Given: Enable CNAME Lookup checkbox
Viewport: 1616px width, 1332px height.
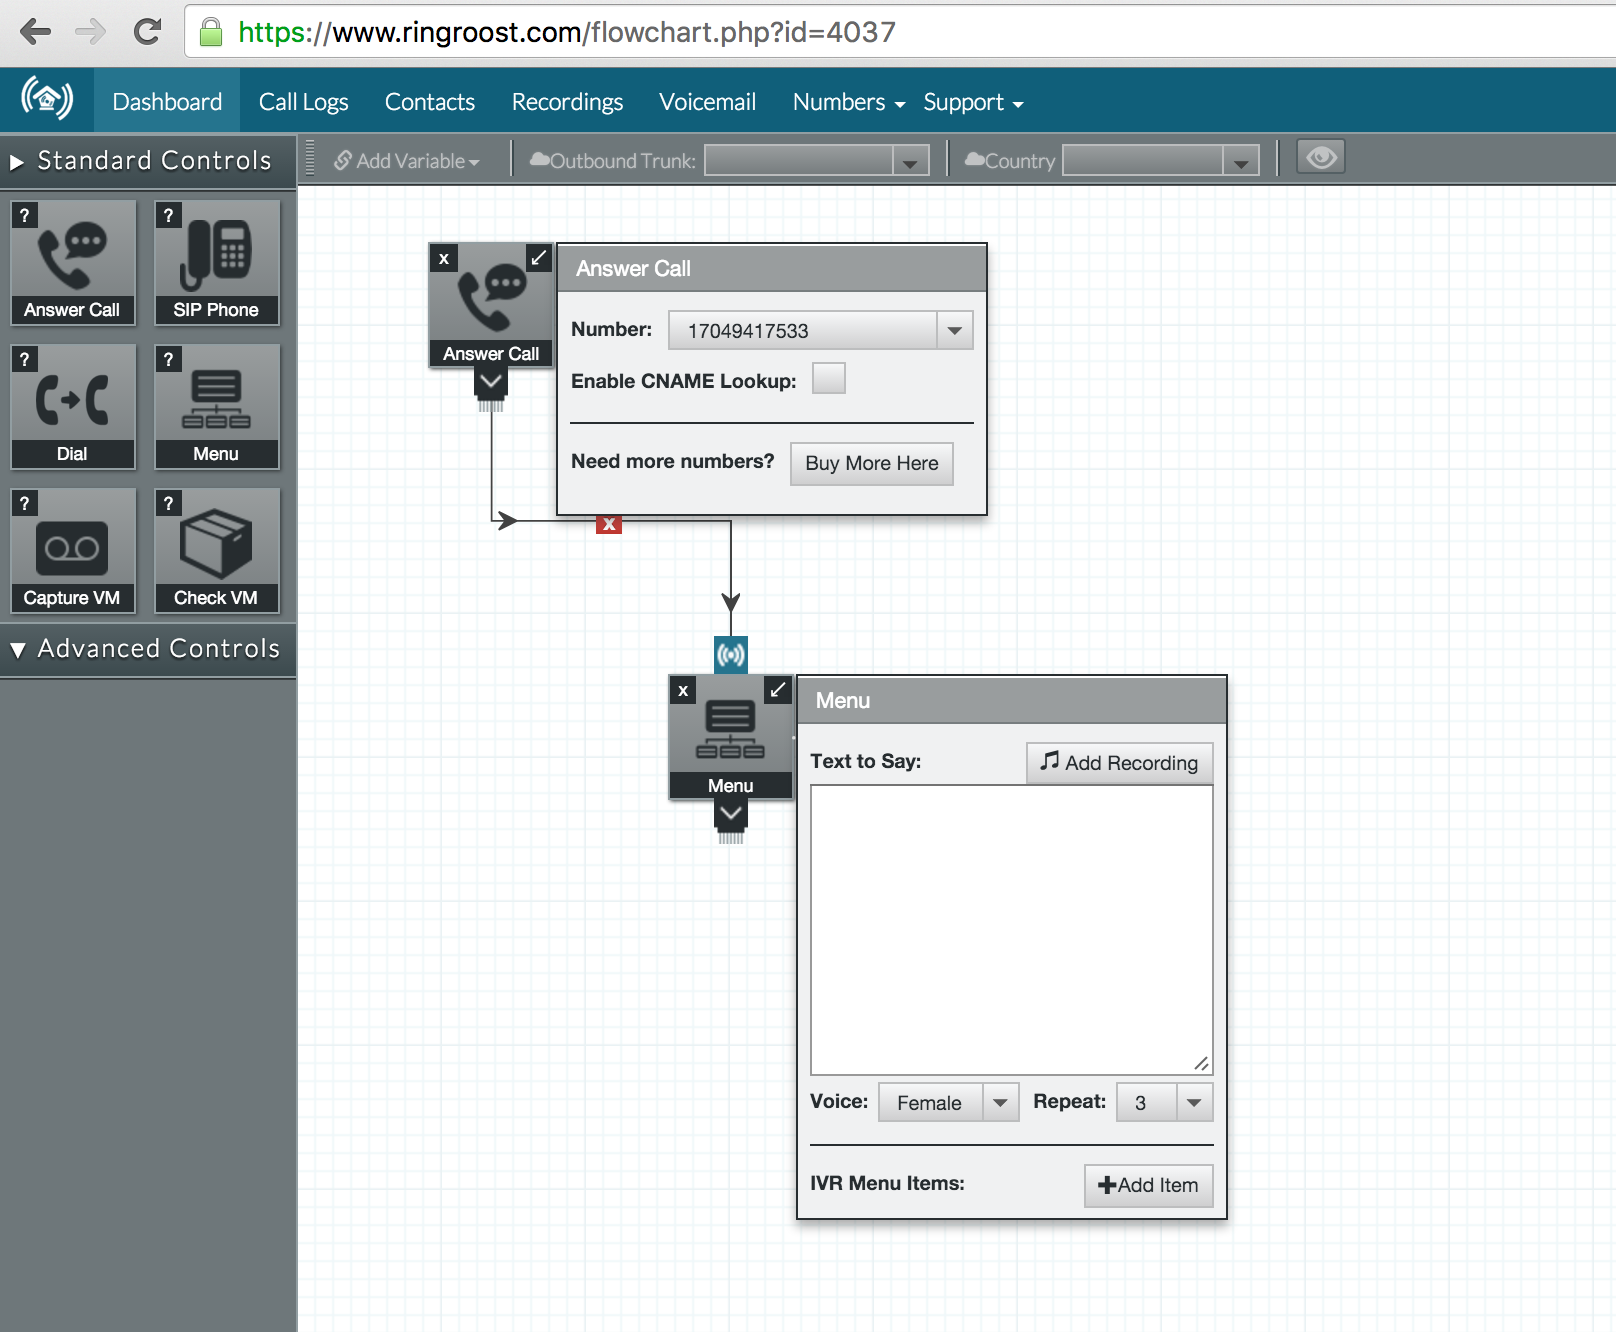Looking at the screenshot, I should pos(828,379).
